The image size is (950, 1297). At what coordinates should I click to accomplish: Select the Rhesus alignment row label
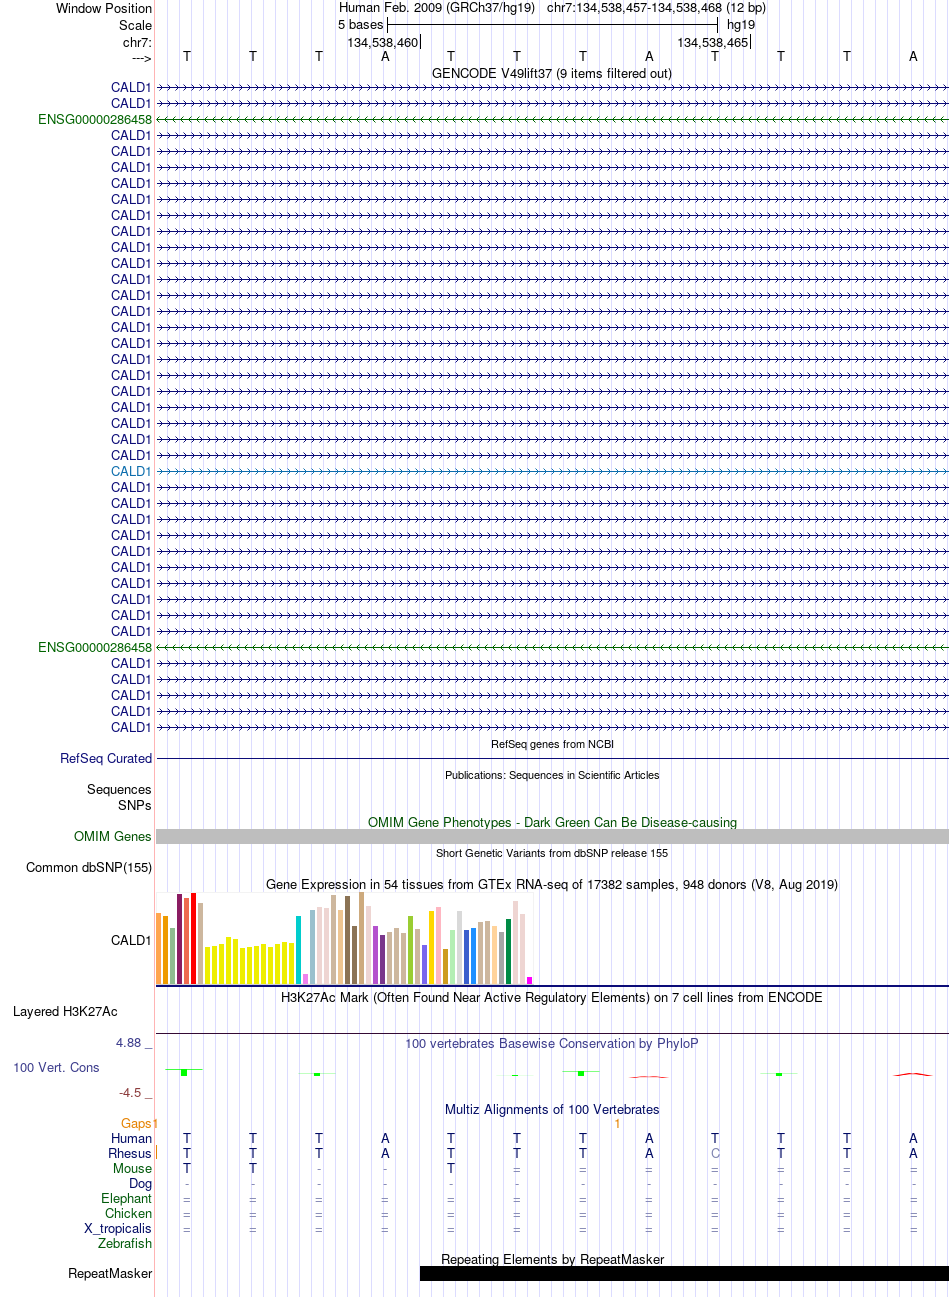130,1153
